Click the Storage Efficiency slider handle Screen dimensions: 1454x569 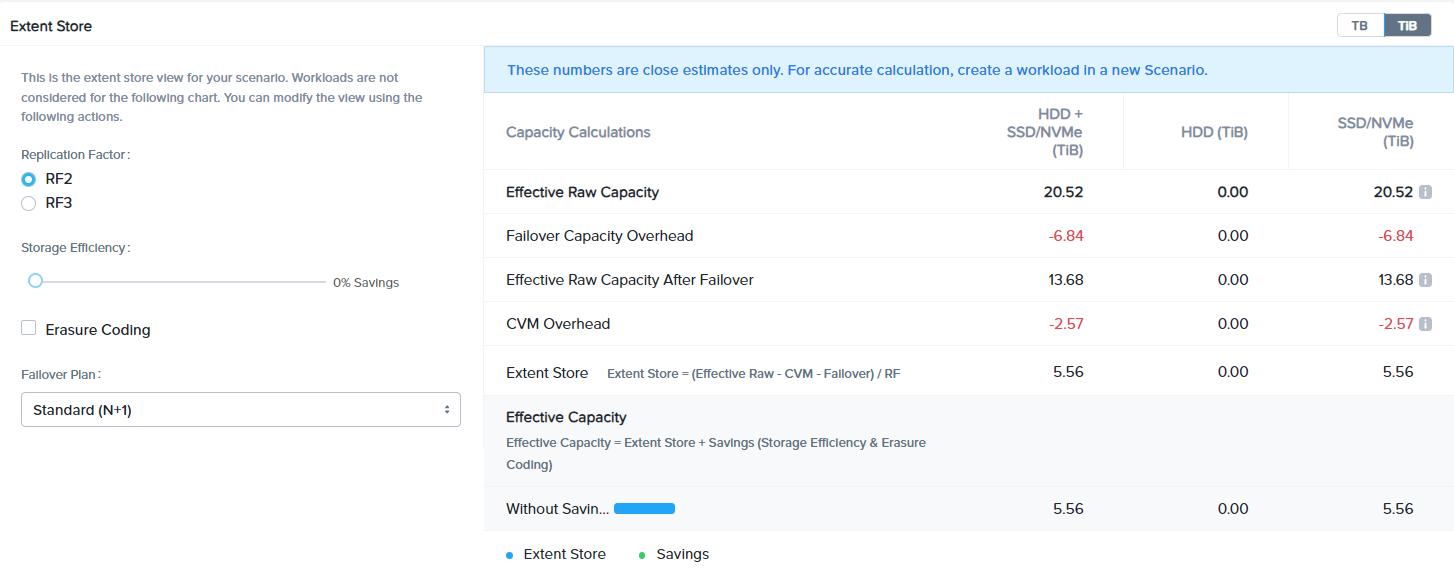tap(36, 281)
